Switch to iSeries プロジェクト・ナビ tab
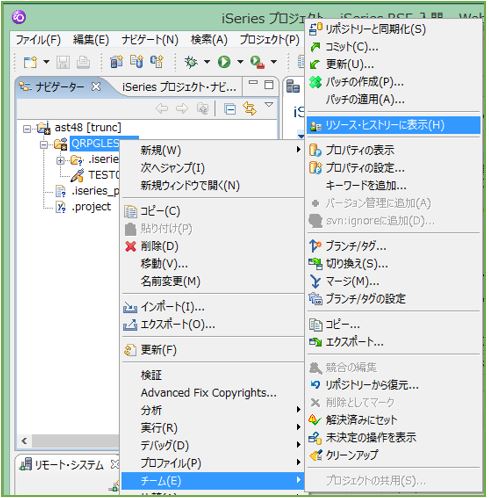 click(x=179, y=87)
